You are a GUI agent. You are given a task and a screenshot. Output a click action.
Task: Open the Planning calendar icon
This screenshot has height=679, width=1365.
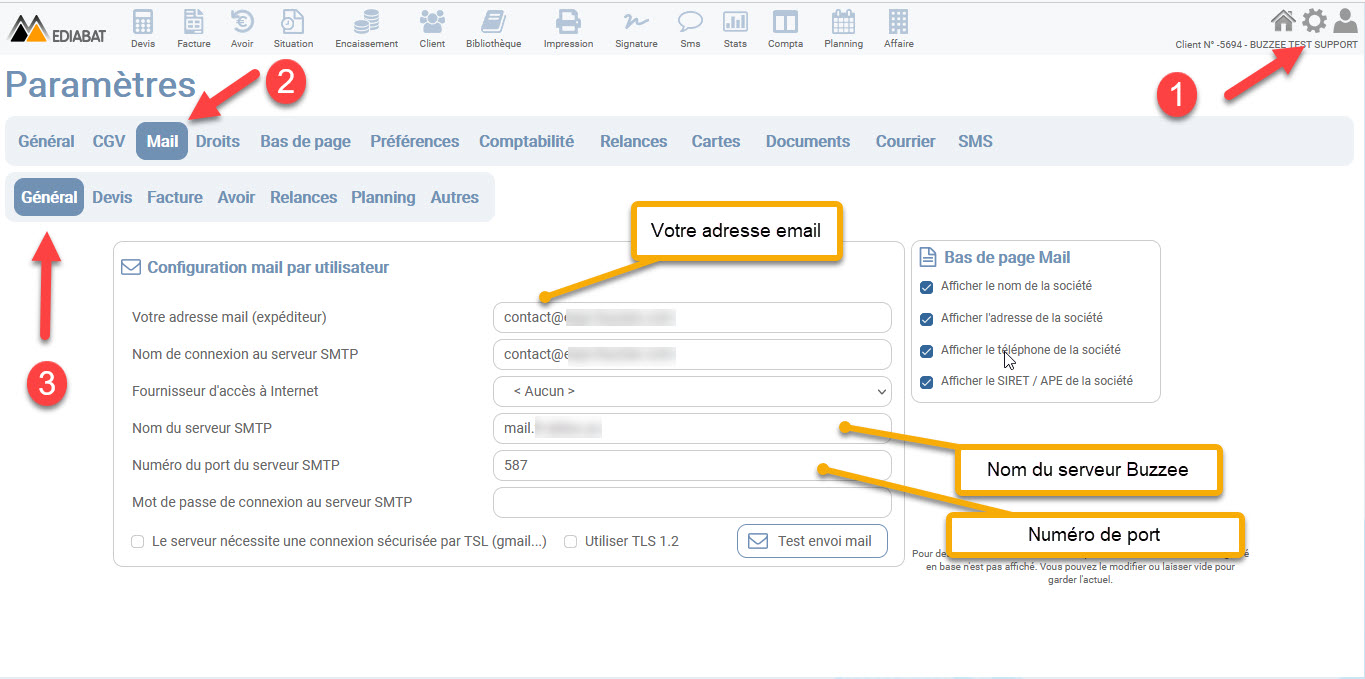click(x=843, y=22)
